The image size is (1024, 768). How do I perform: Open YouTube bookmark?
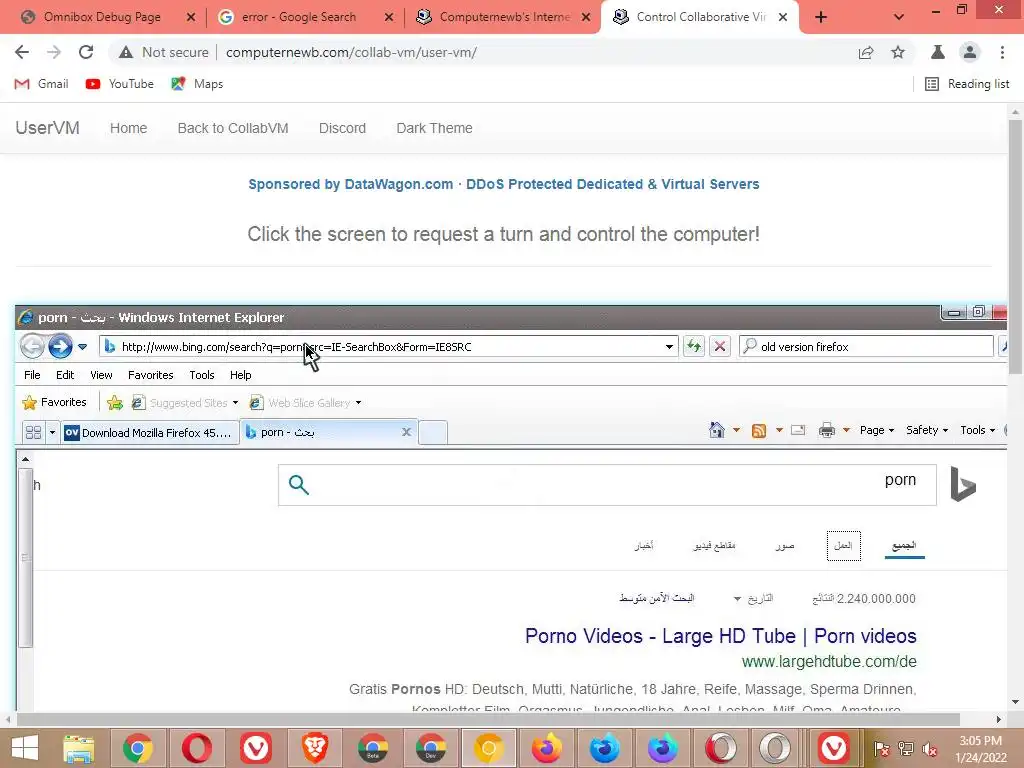[120, 84]
